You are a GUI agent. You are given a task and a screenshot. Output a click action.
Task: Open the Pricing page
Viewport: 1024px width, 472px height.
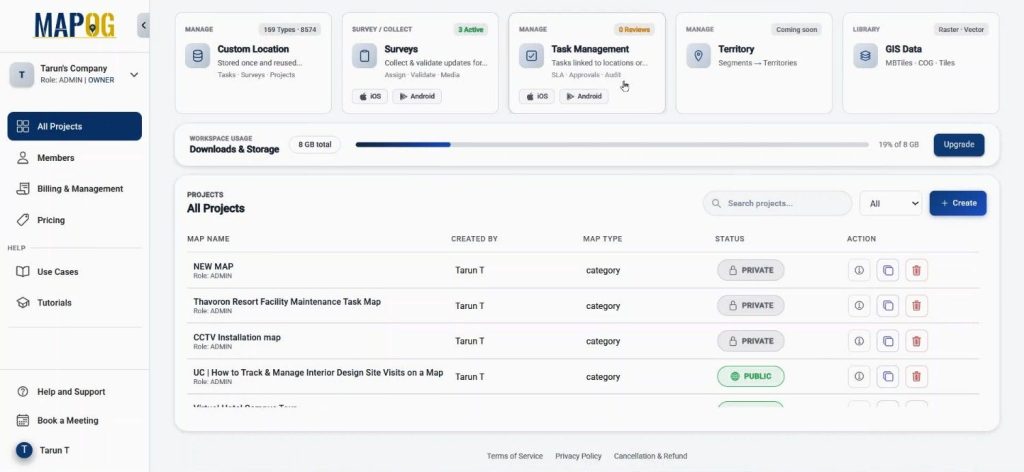click(74, 220)
